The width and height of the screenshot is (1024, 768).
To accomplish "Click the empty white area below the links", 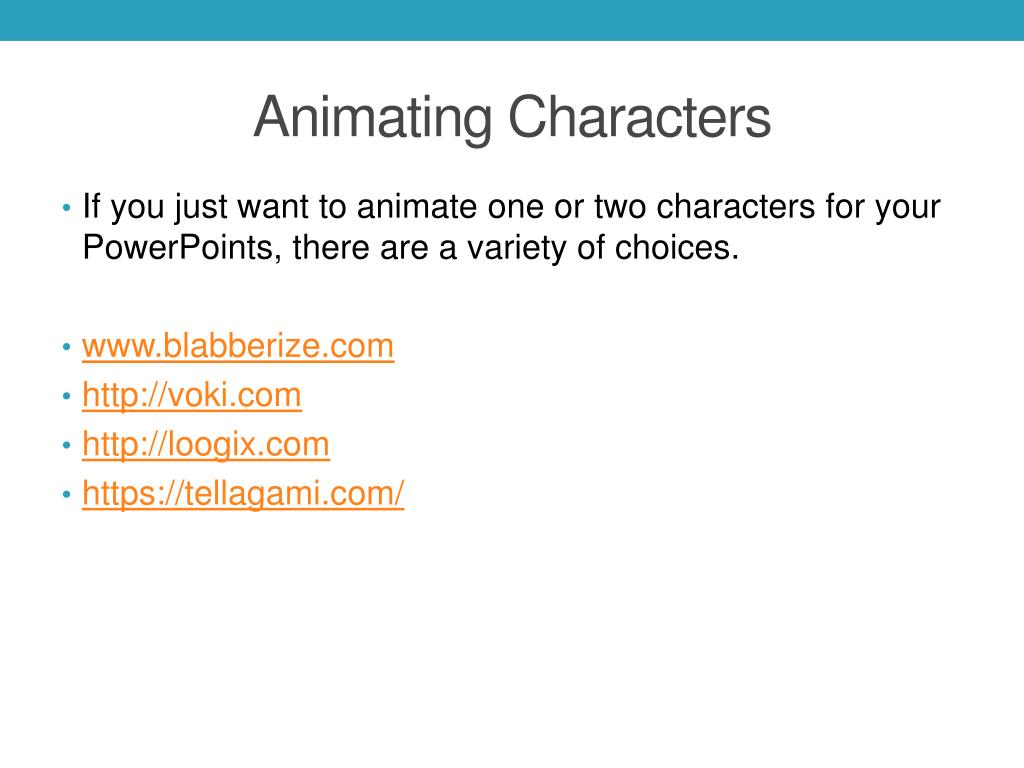I will coord(512,640).
